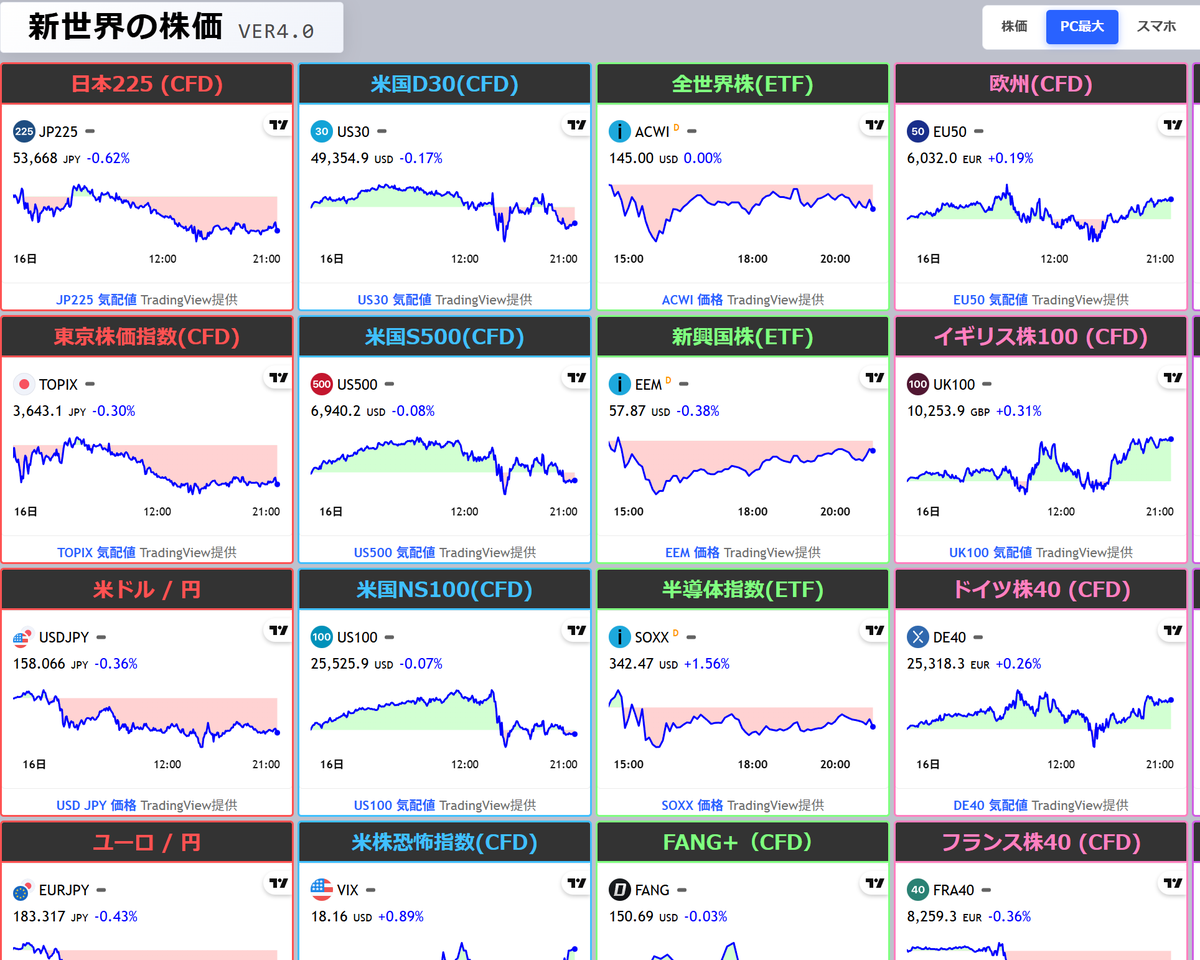Click the UK100 mini price chart
1200x960 pixels.
(x=1040, y=465)
